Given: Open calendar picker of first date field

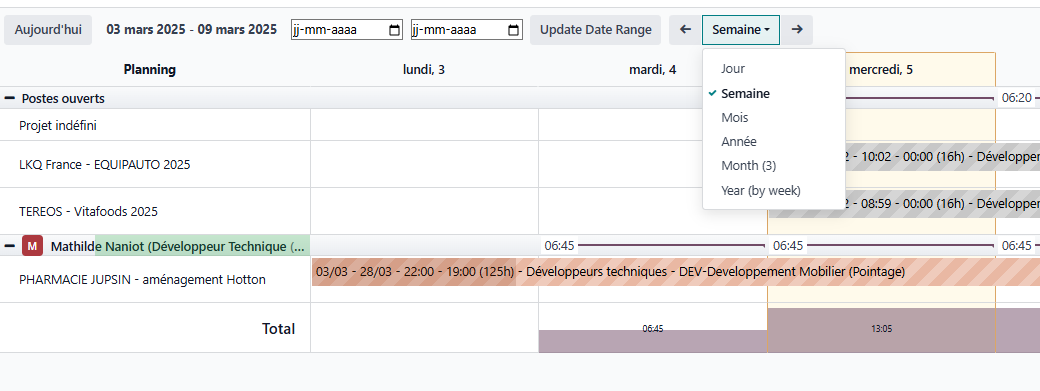Looking at the screenshot, I should [x=394, y=30].
